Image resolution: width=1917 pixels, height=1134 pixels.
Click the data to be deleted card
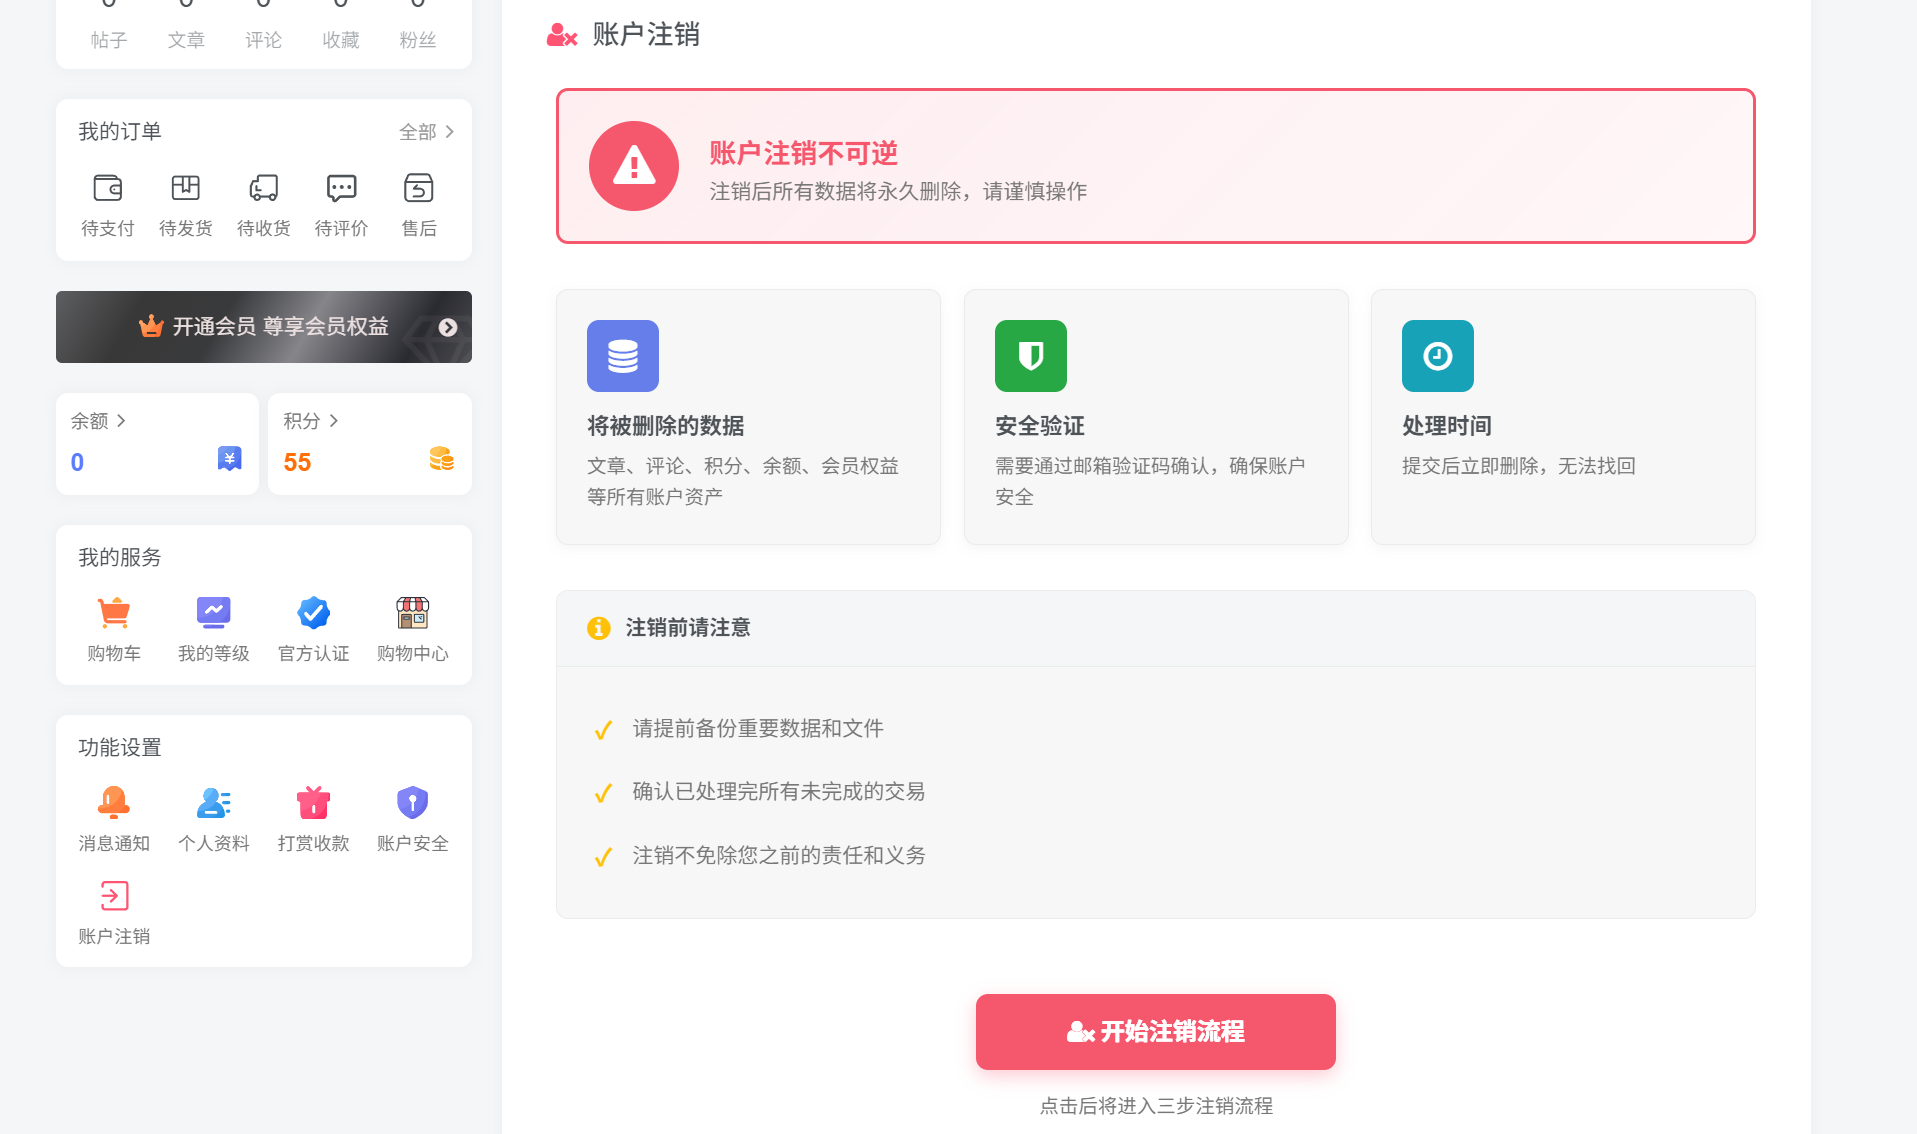[748, 417]
